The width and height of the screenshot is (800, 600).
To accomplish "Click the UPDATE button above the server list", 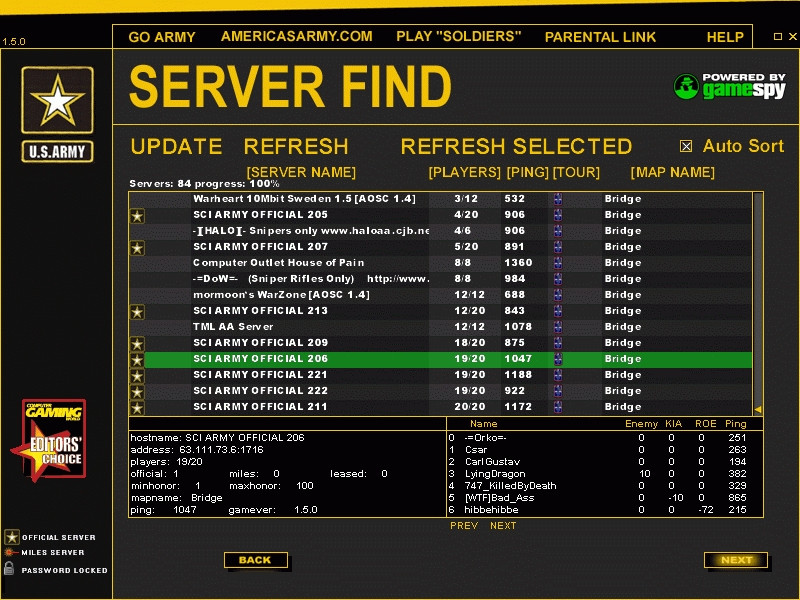I will 176,146.
